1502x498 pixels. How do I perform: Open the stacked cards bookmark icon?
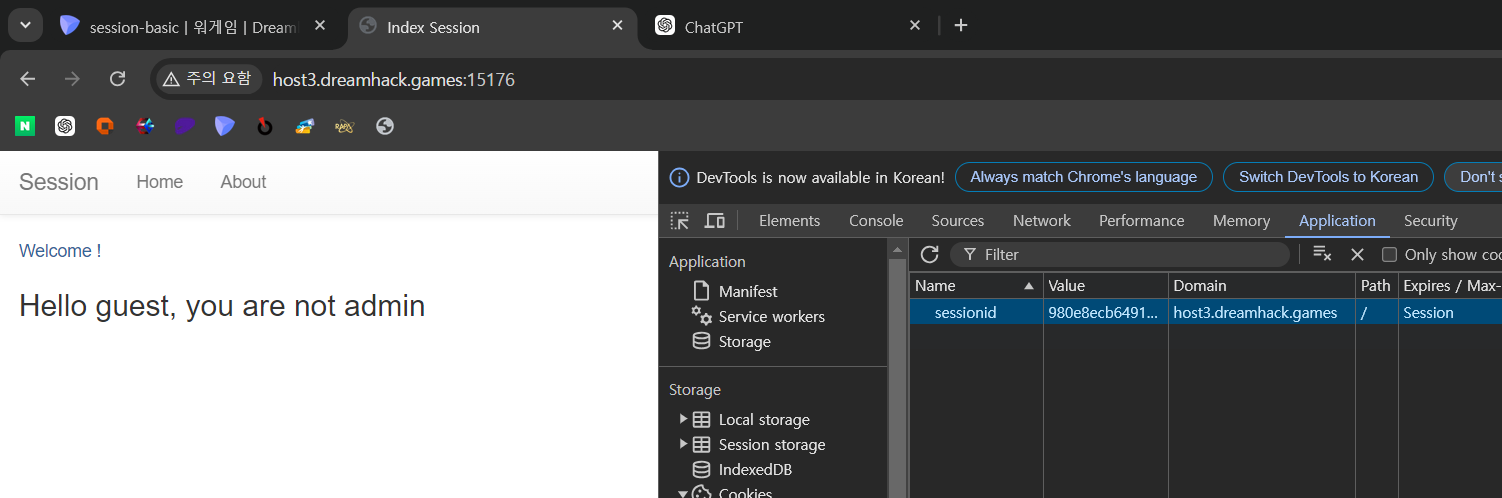point(305,126)
